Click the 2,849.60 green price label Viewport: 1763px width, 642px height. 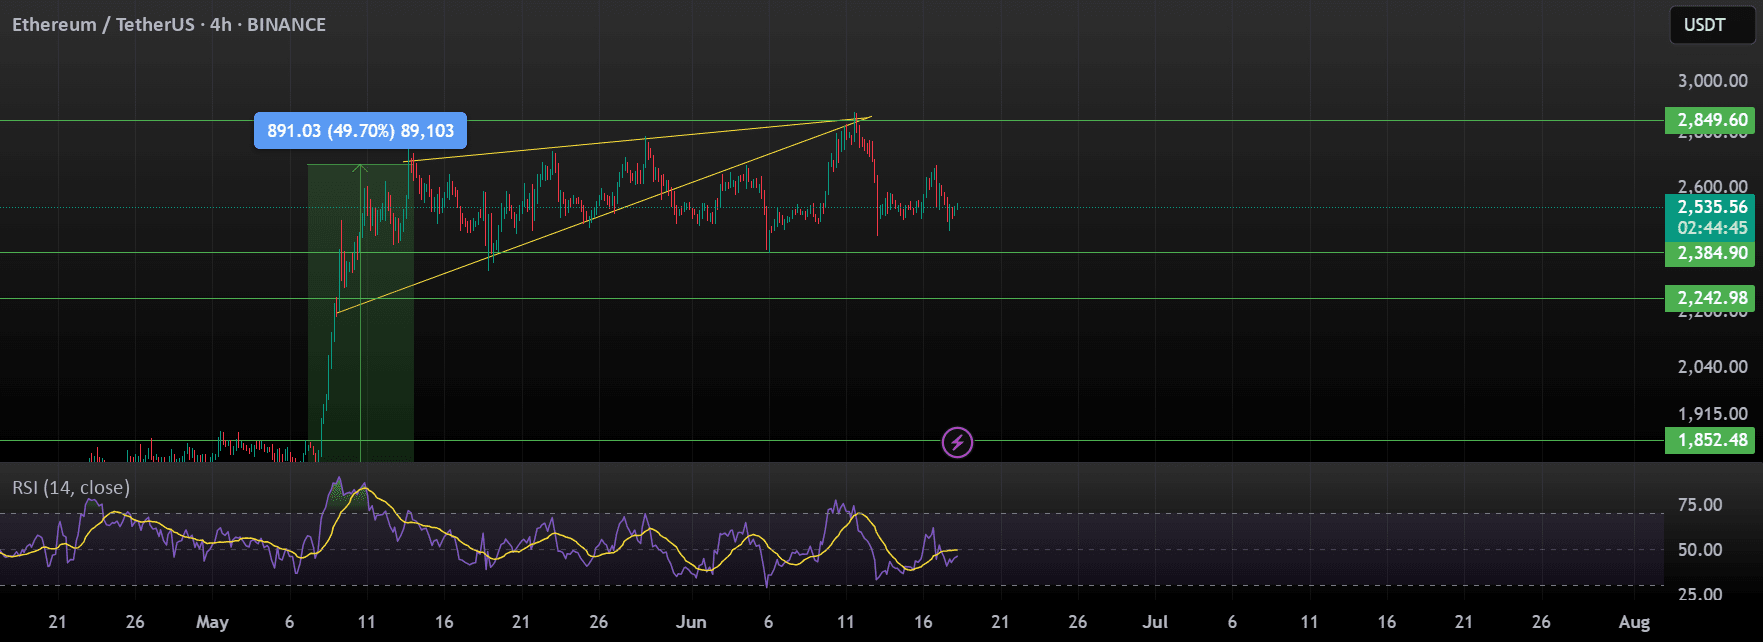click(x=1712, y=120)
